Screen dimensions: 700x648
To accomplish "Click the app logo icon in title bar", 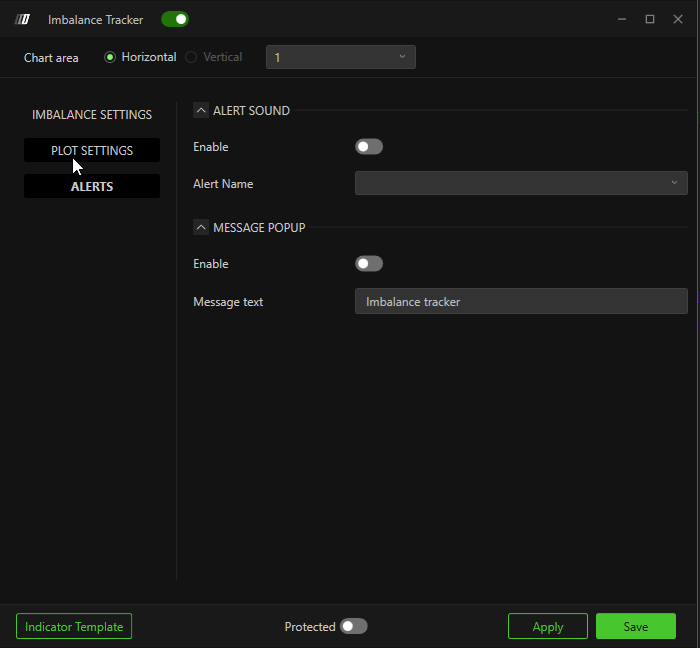I will point(23,19).
